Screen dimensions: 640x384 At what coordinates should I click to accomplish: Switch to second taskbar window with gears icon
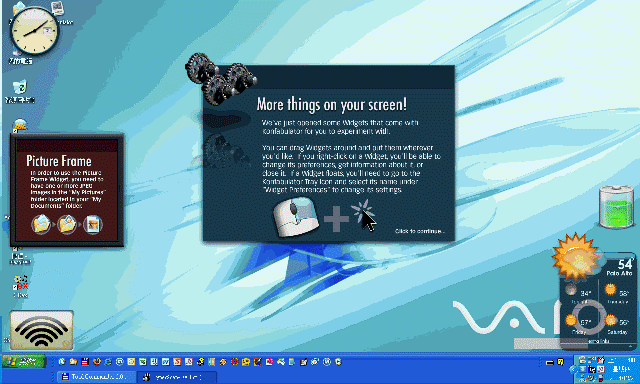pos(176,377)
